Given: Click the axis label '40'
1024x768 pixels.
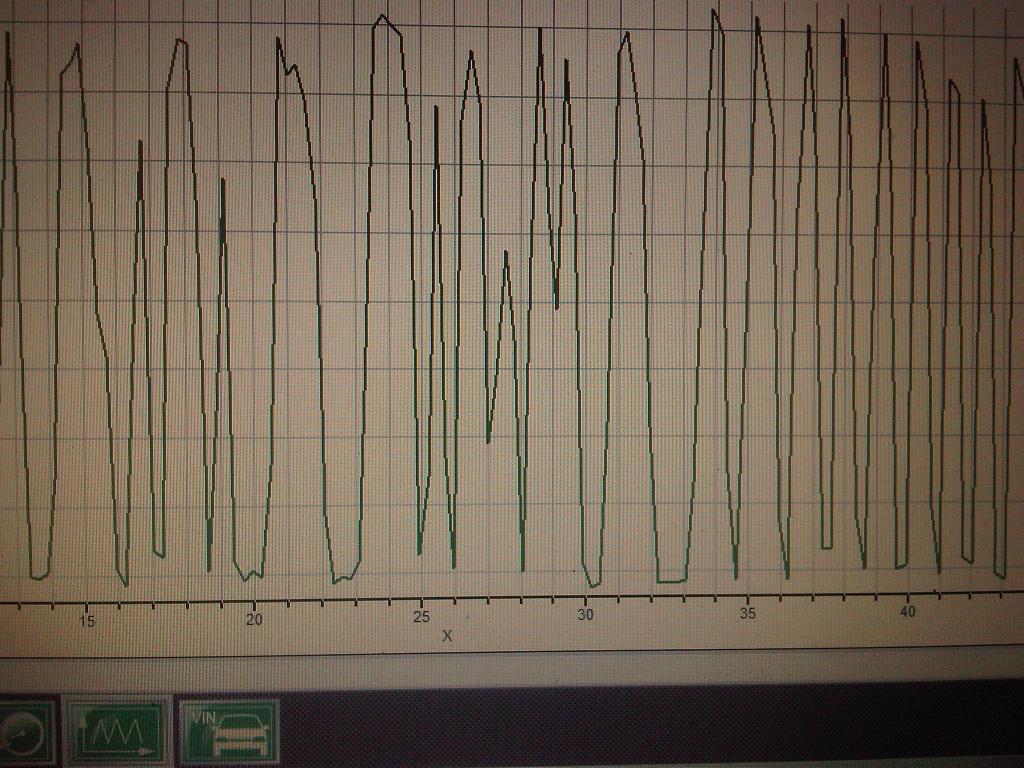Looking at the screenshot, I should click(908, 612).
